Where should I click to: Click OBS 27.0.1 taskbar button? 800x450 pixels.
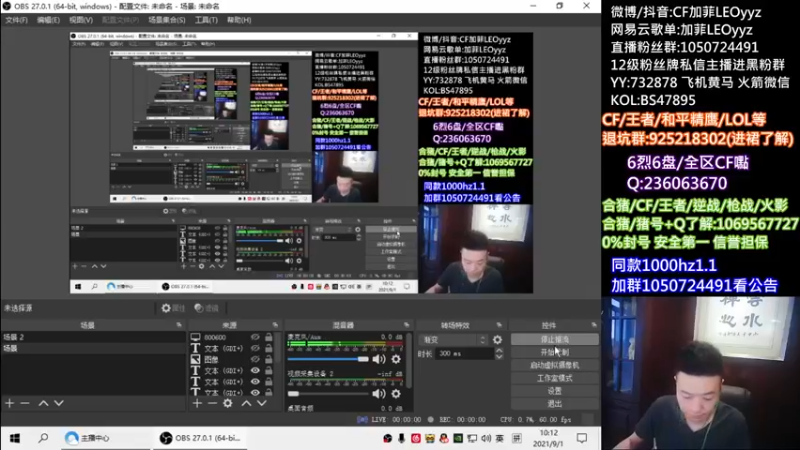(200, 438)
